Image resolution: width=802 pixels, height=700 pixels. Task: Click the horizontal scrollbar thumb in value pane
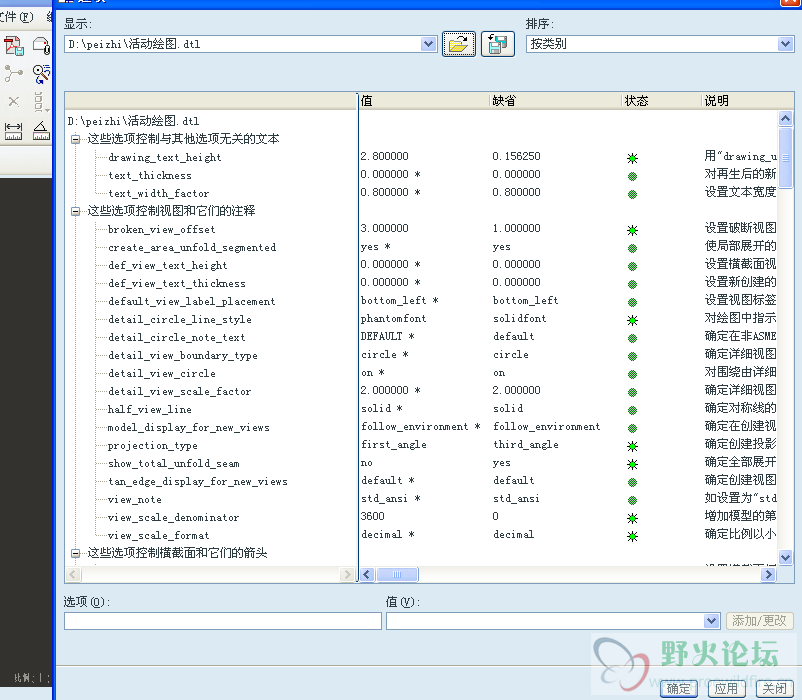pyautogui.click(x=397, y=575)
